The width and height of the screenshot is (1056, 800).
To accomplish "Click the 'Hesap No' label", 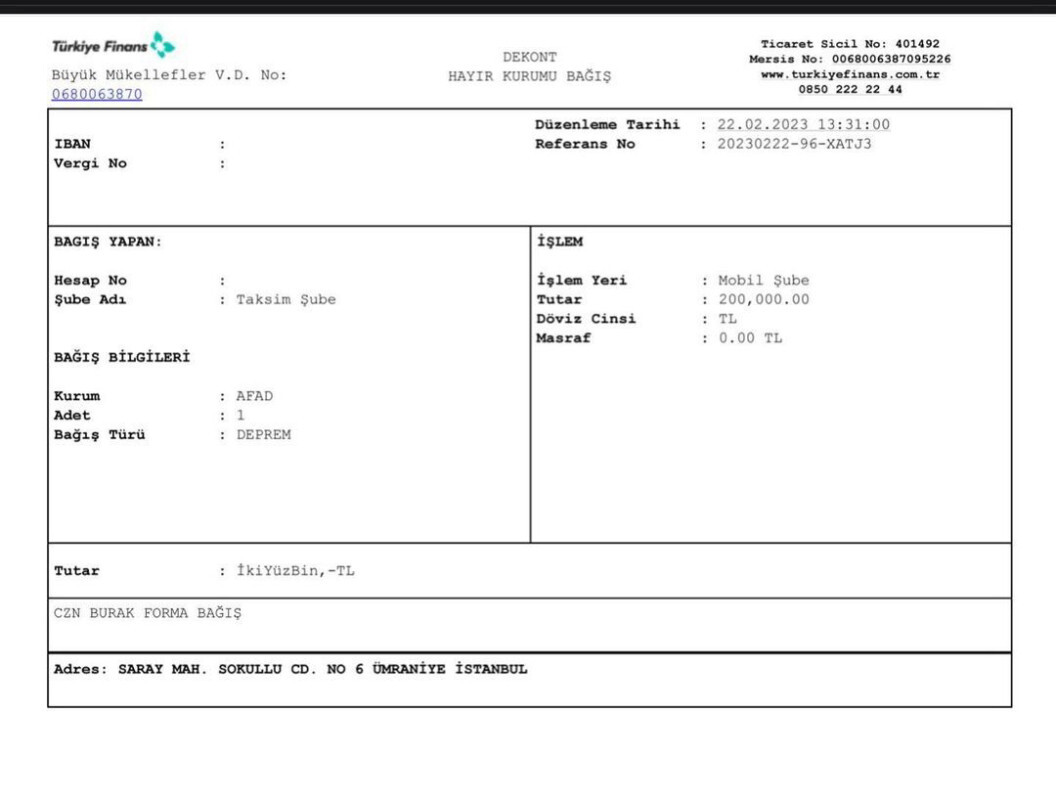I will coord(90,281).
